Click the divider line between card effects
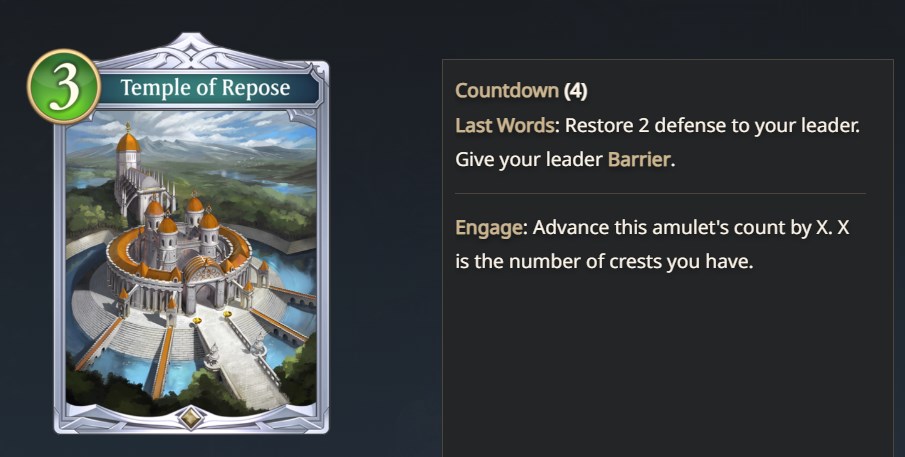Viewport: 905px width, 457px height. coord(660,193)
